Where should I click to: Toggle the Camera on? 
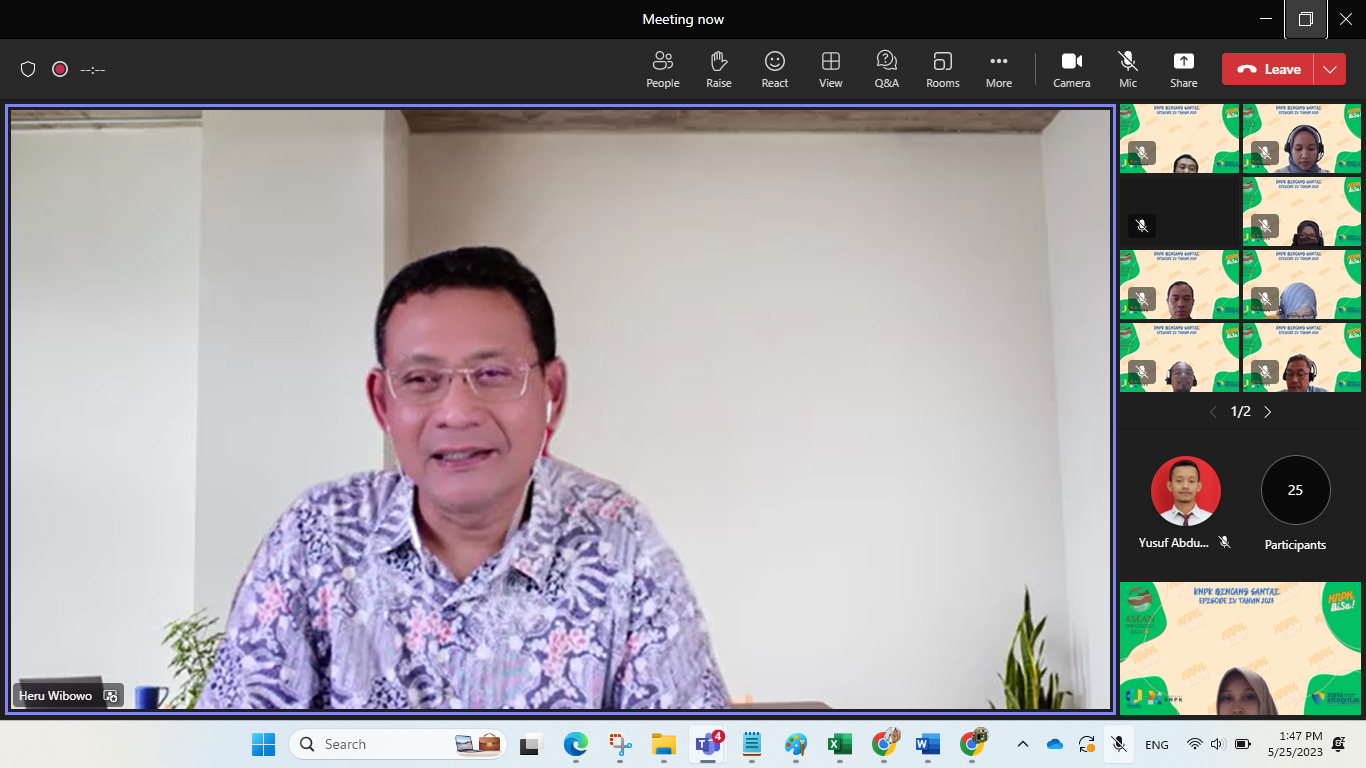coord(1071,69)
